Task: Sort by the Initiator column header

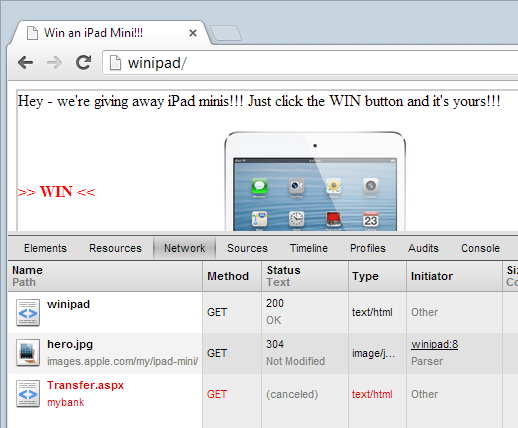Action: [454, 276]
